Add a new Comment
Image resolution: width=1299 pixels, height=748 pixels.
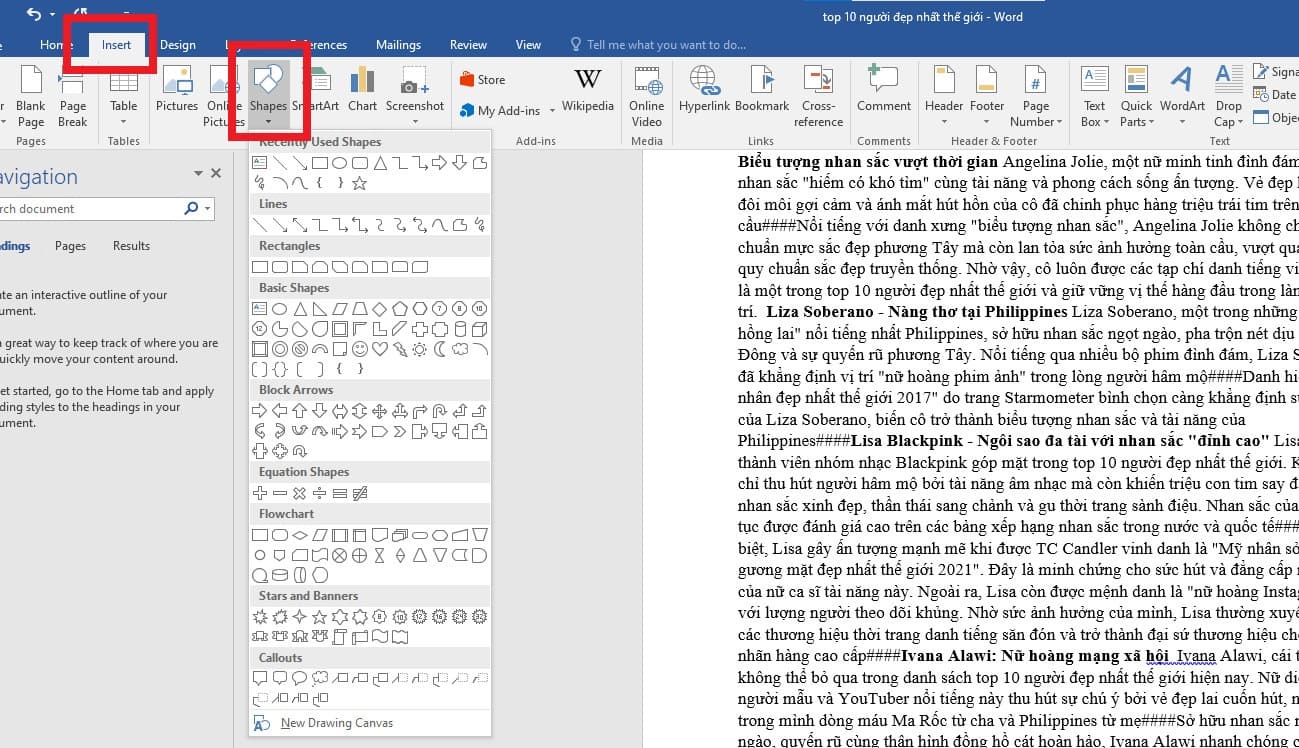coord(884,90)
